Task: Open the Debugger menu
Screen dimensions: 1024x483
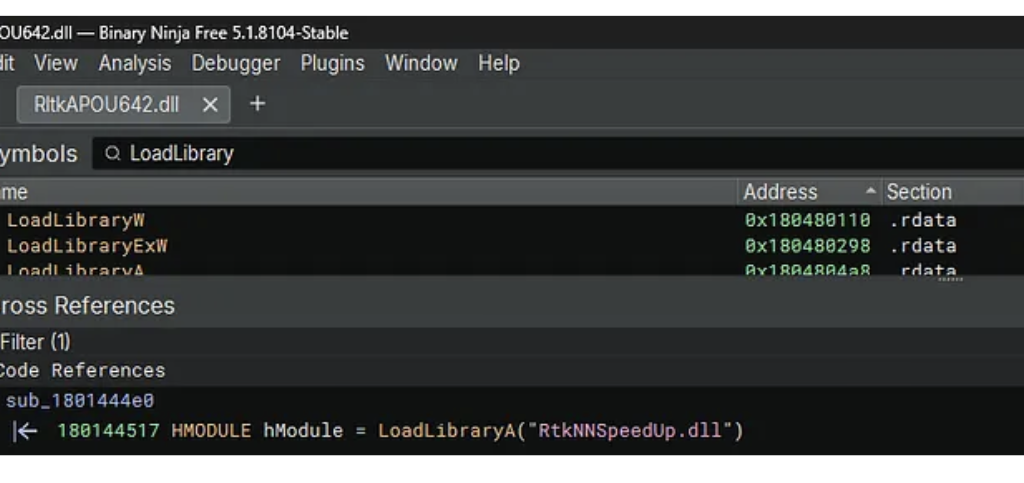Action: [x=236, y=63]
